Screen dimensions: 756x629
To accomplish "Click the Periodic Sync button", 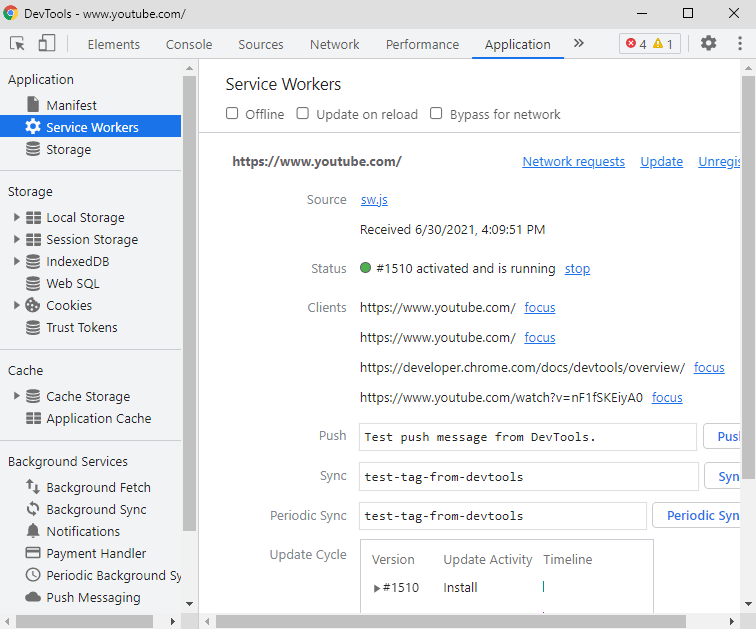I will [x=697, y=515].
